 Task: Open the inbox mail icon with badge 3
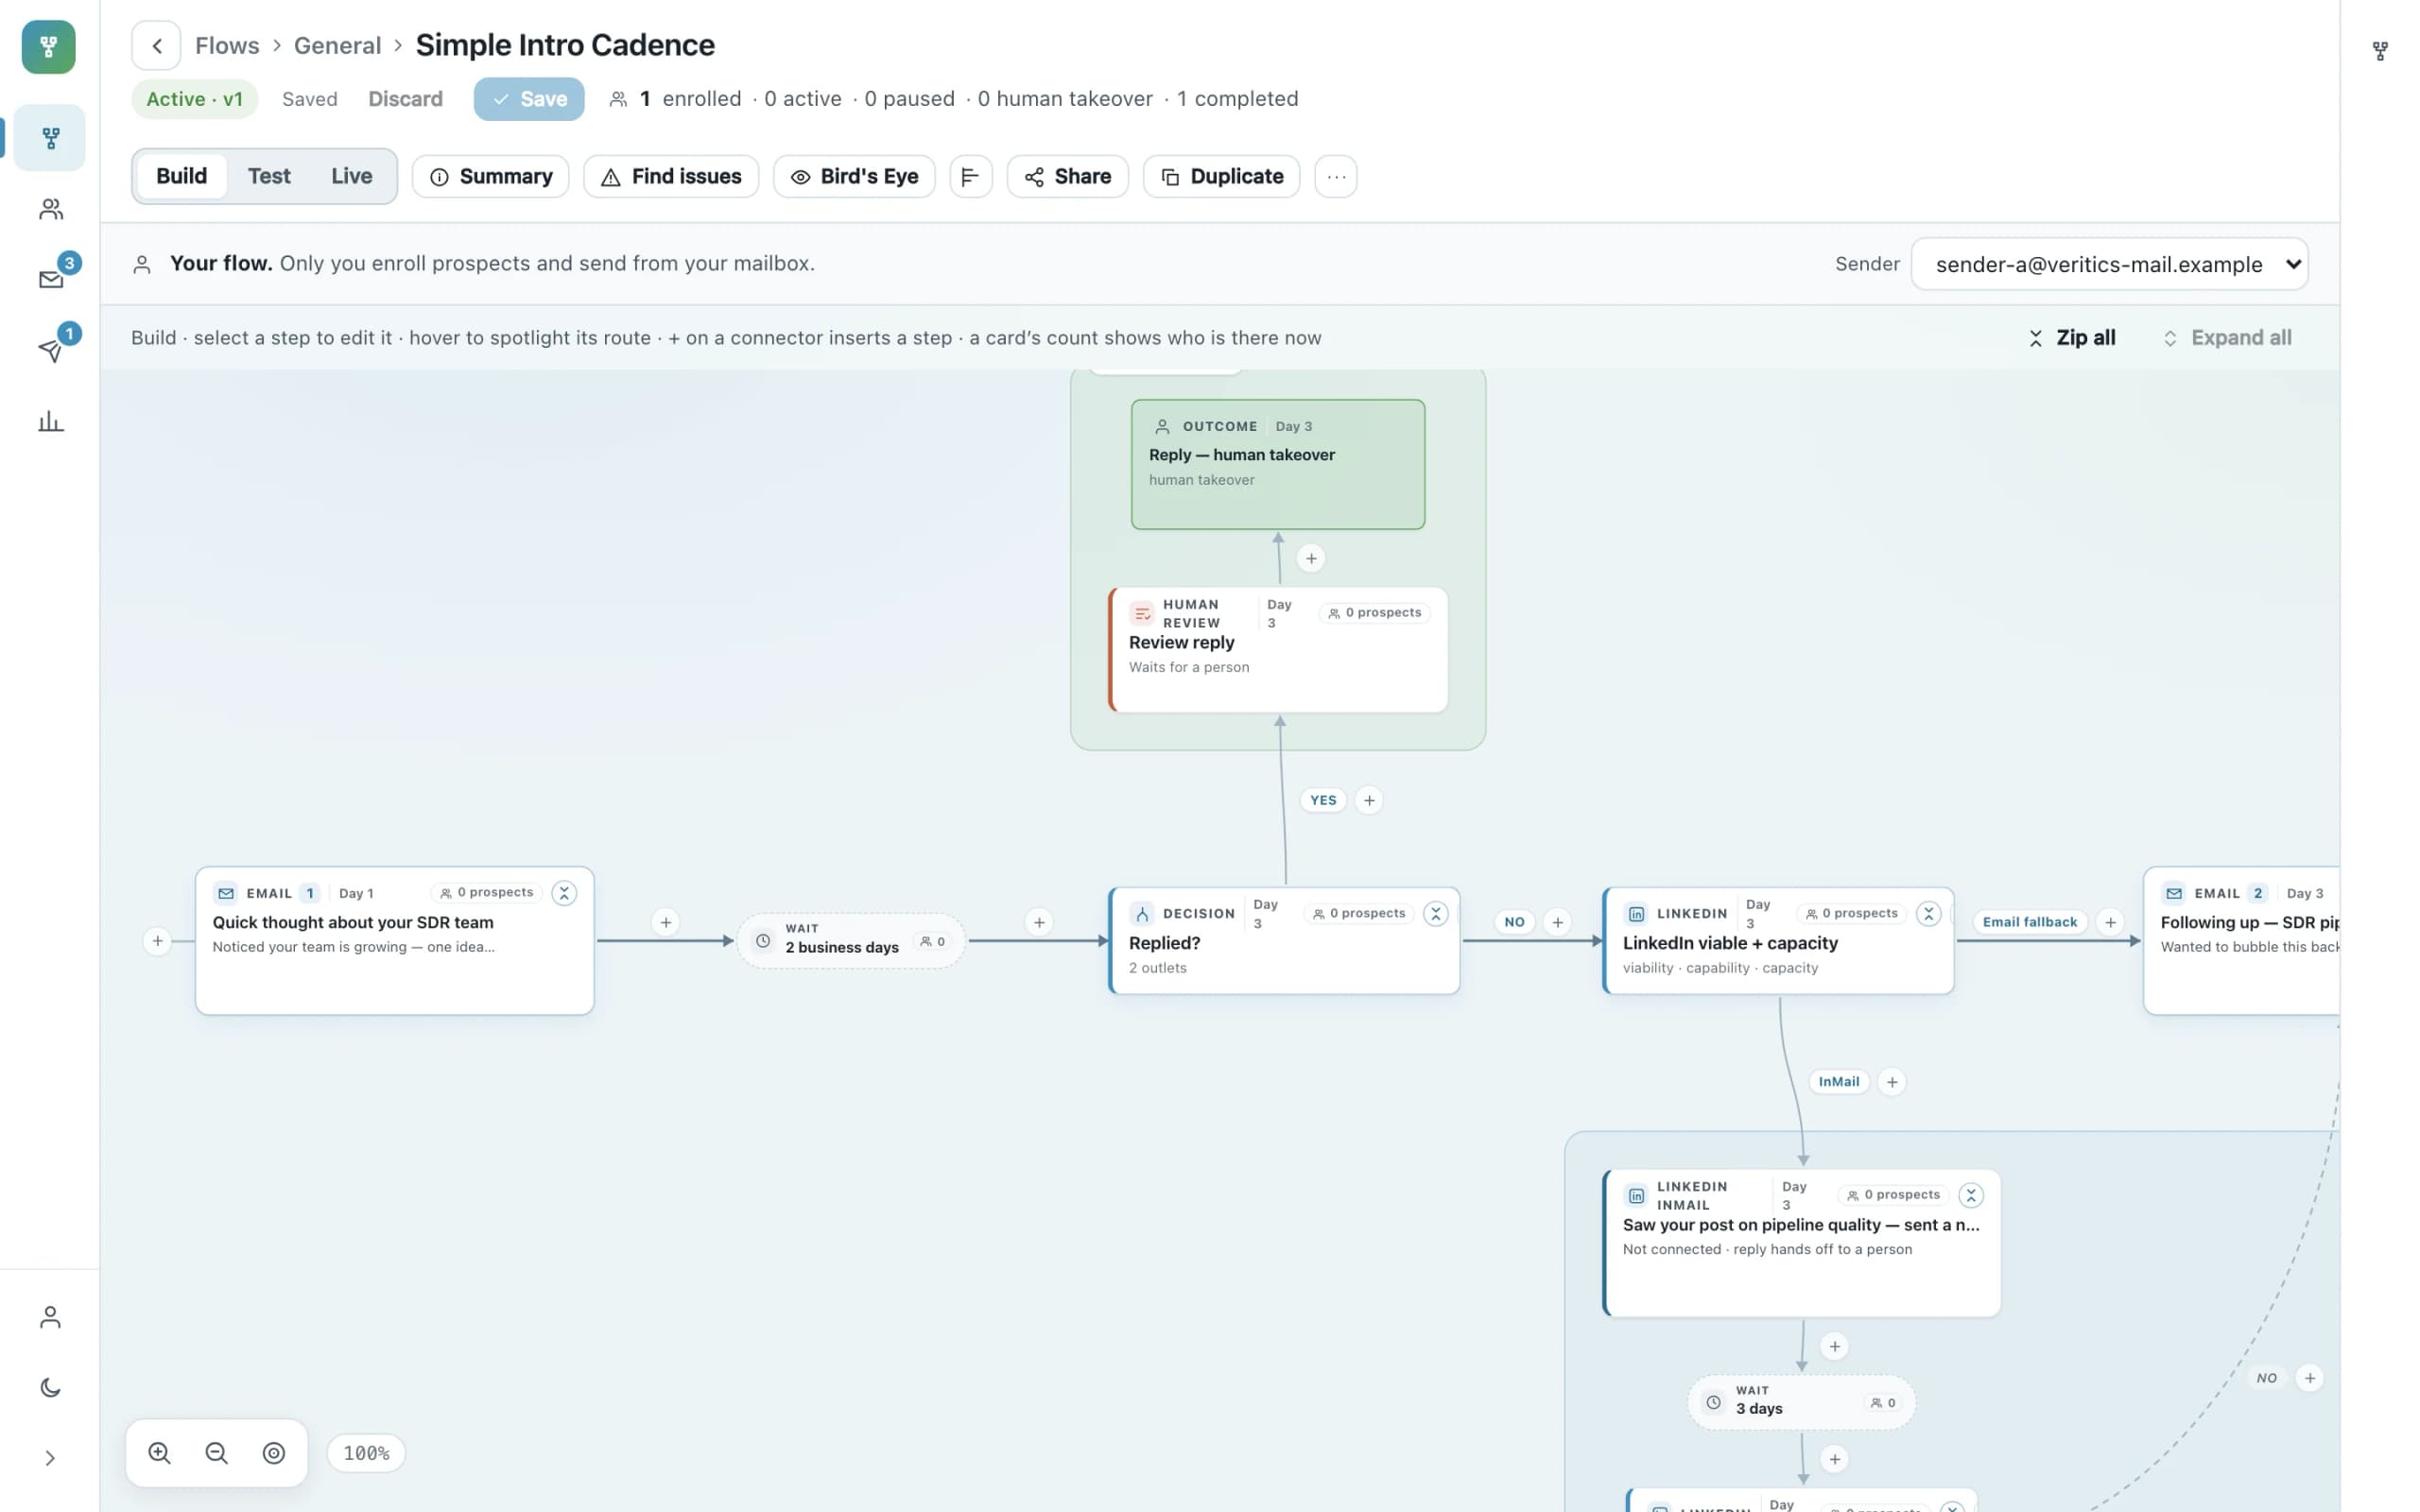(x=50, y=279)
